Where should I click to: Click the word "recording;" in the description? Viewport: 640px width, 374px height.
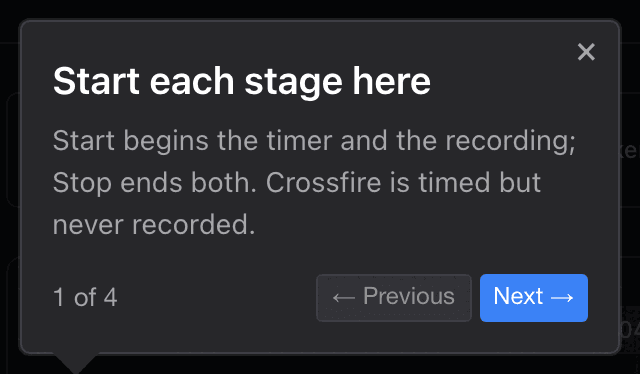[x=510, y=141]
